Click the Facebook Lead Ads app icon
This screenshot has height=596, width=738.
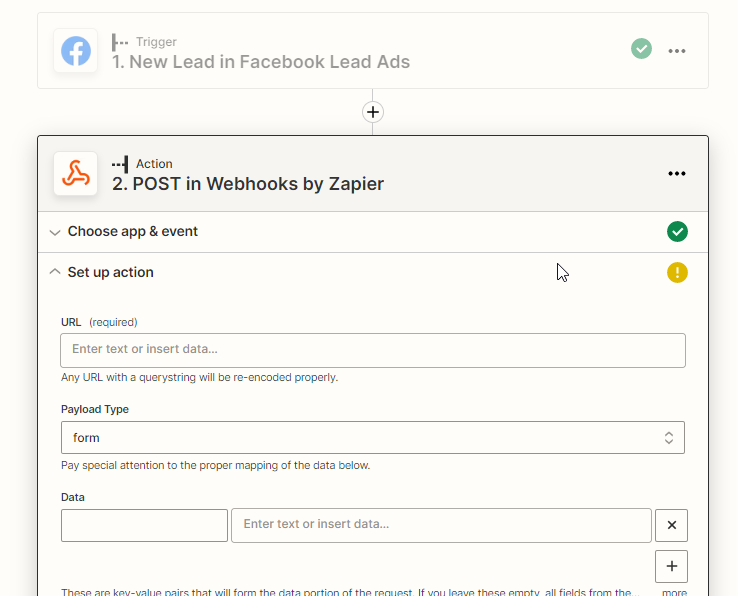tap(76, 51)
